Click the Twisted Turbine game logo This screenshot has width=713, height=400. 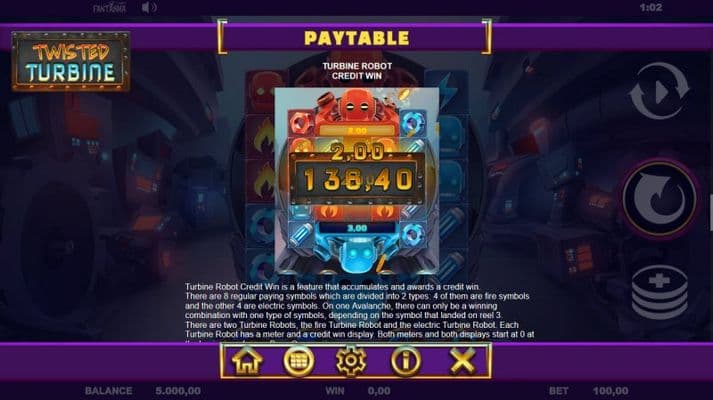(x=71, y=61)
